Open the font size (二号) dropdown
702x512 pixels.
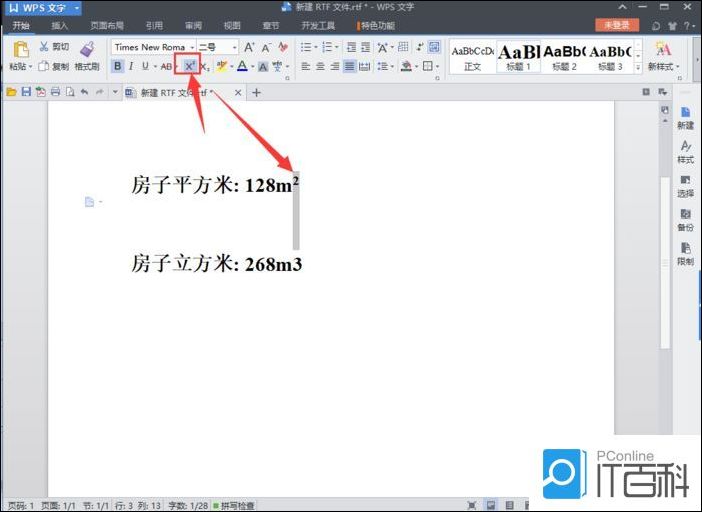[234, 47]
